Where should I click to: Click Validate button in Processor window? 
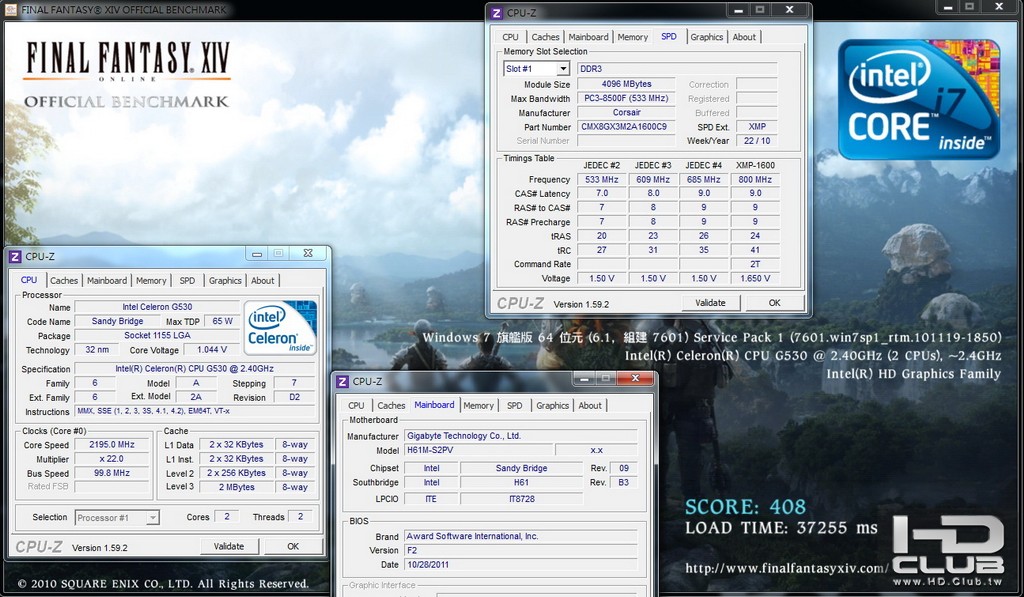click(229, 547)
